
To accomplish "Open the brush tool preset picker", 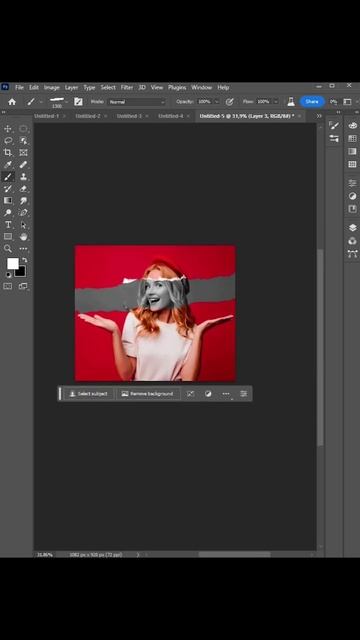I will click(34, 102).
